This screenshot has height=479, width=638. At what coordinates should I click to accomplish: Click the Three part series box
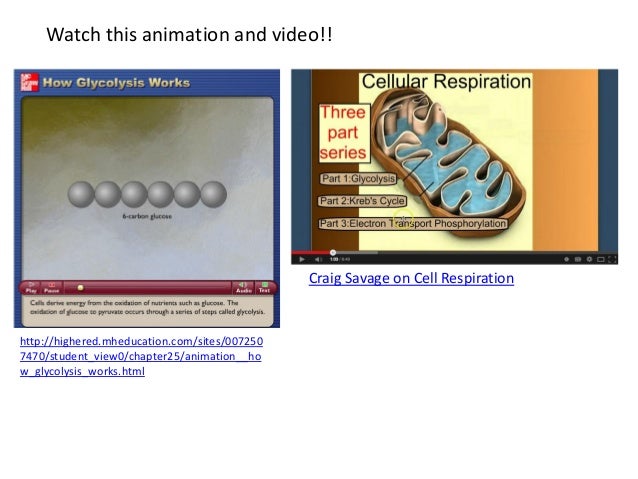(x=343, y=133)
